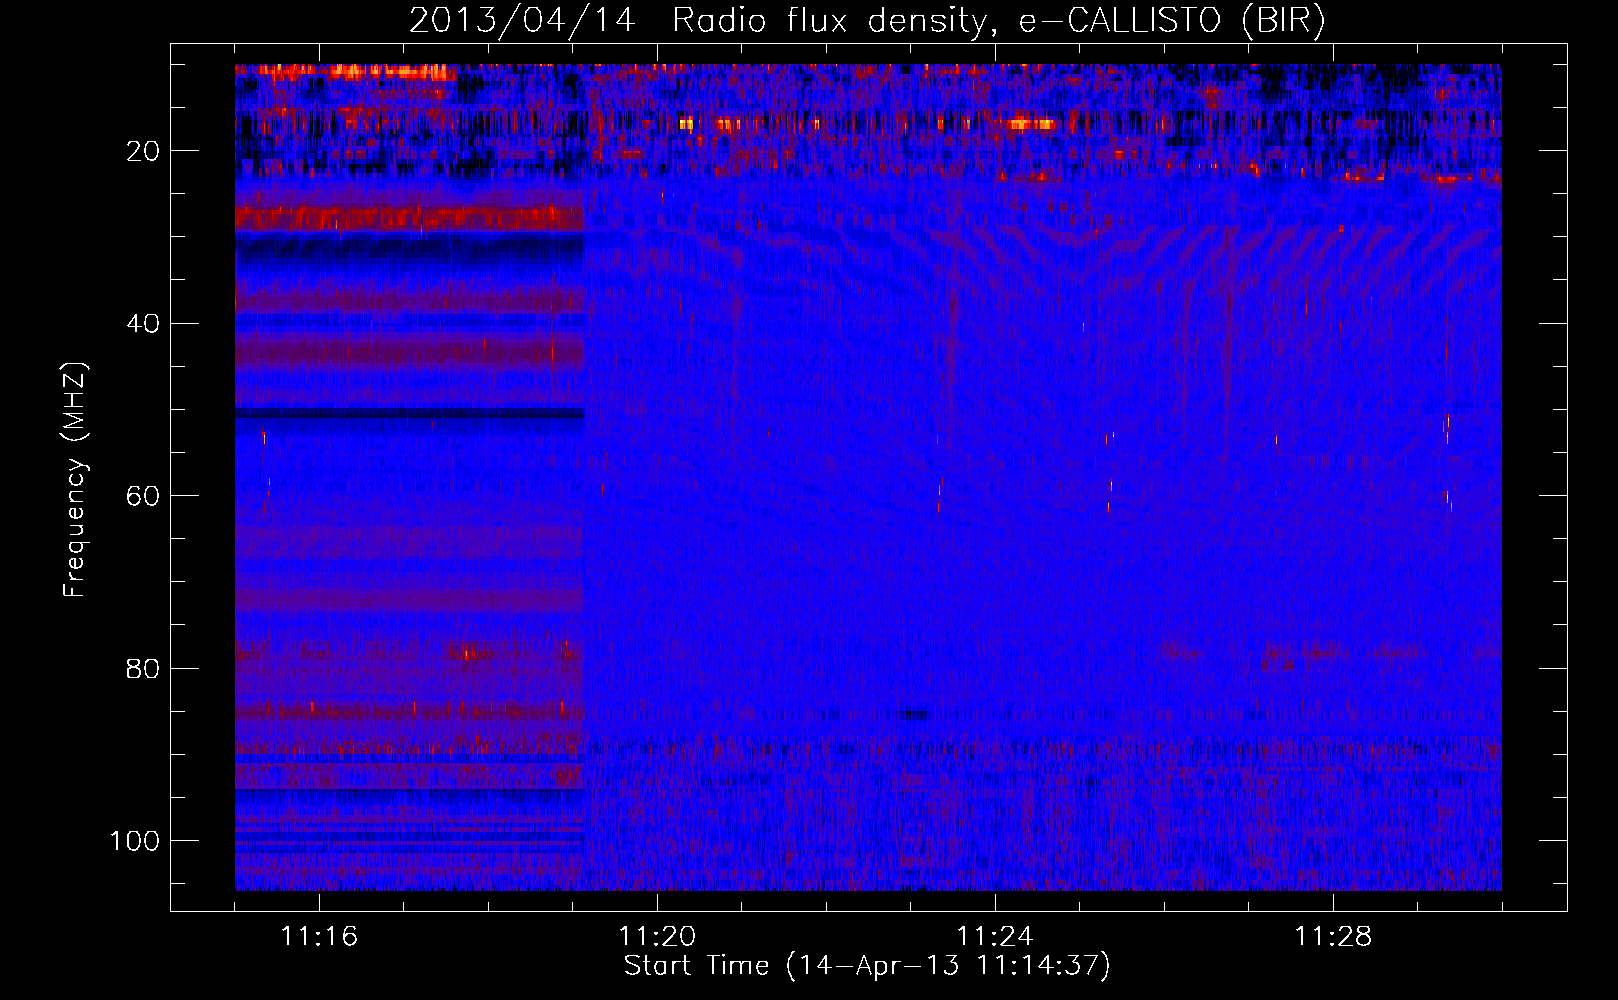Viewport: 1618px width, 1000px height.
Task: Click the time tick label 11:24
Action: (995, 937)
